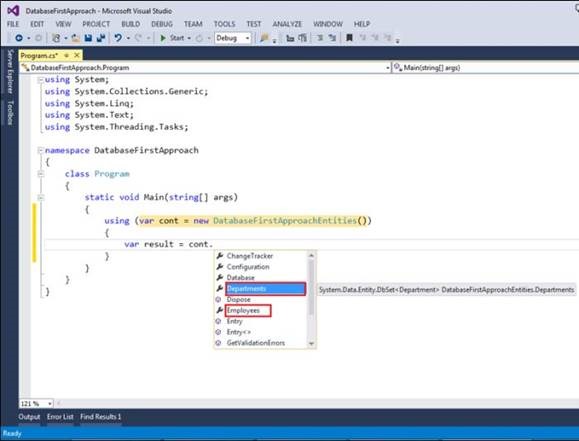Click the Save All icon

click(x=101, y=38)
